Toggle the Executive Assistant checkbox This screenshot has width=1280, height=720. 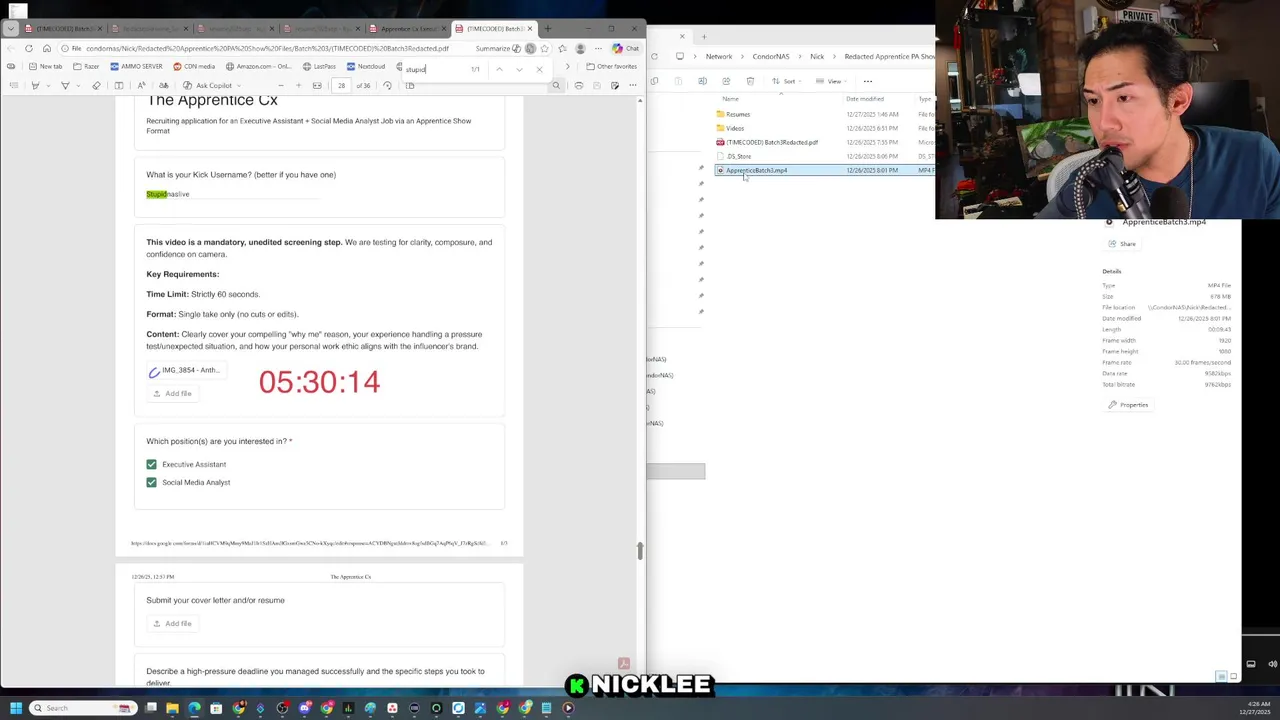[151, 464]
